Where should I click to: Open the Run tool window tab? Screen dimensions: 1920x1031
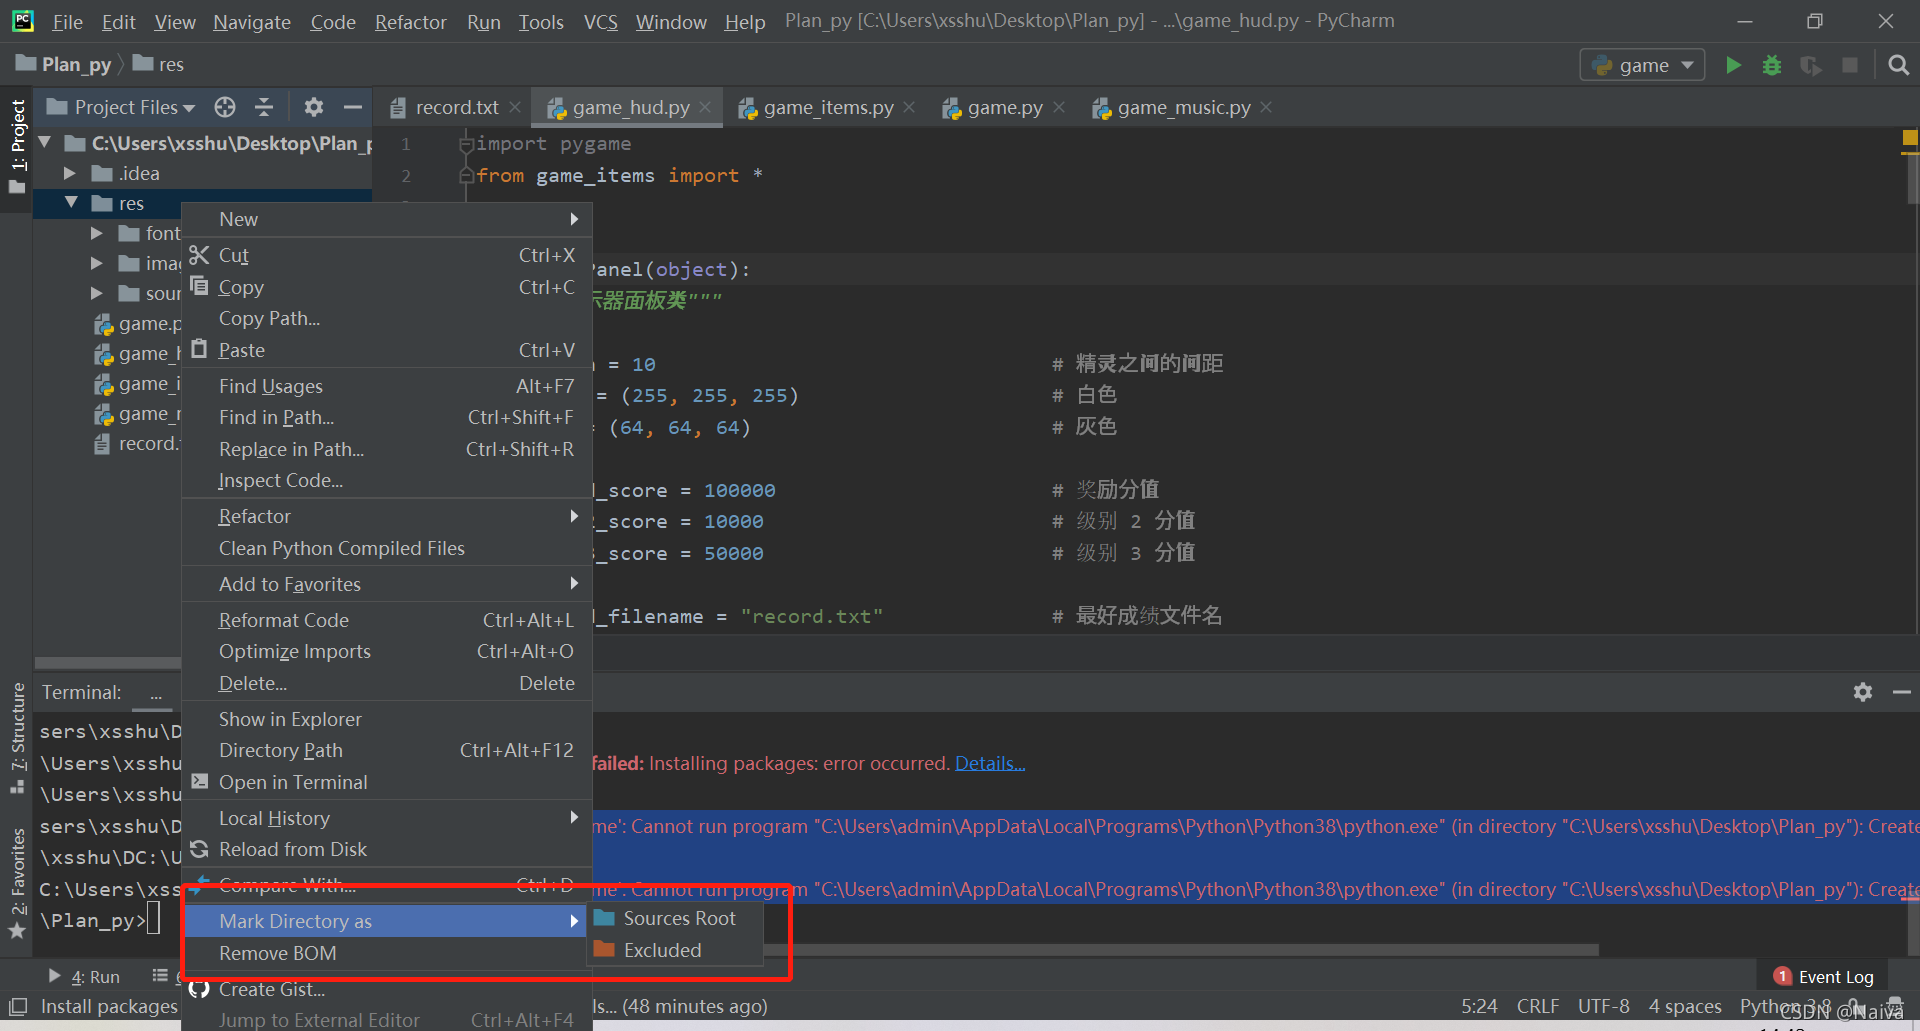(84, 977)
